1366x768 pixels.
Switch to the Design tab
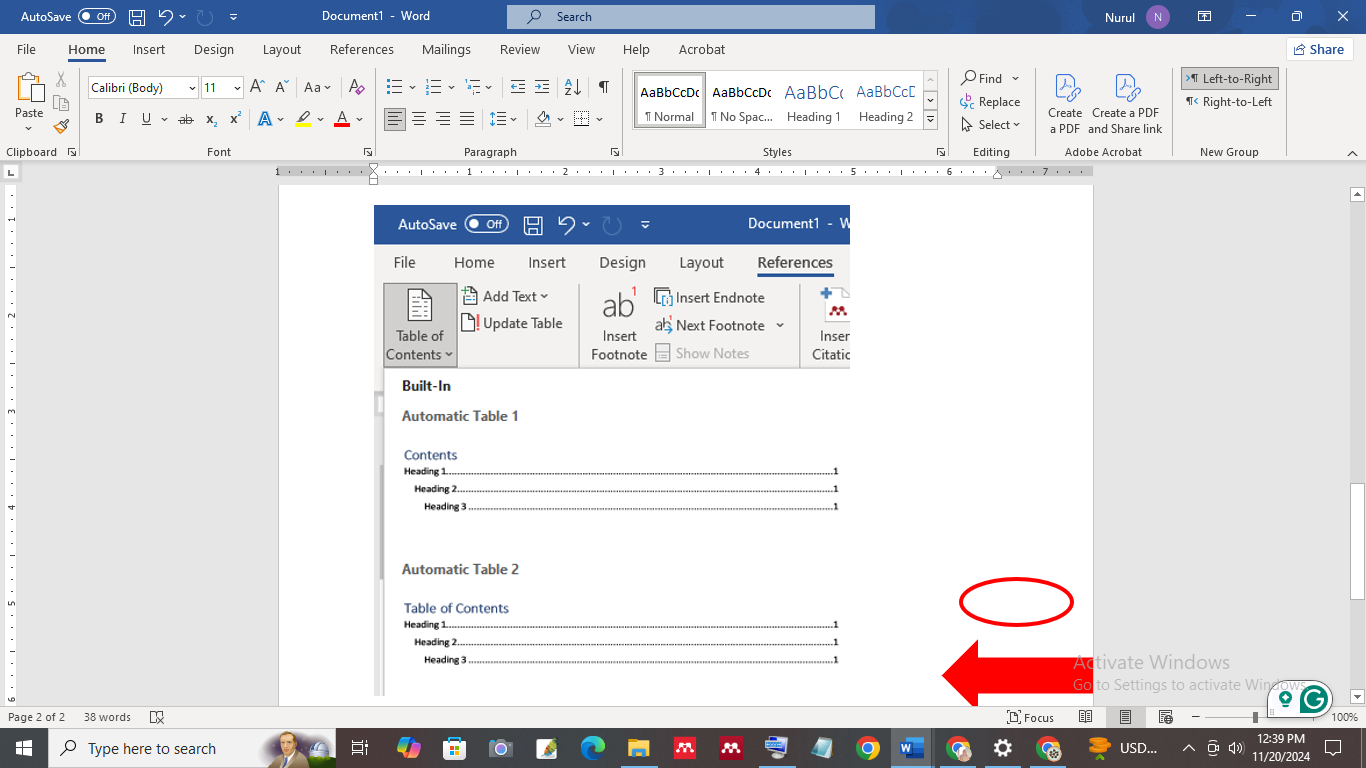214,49
